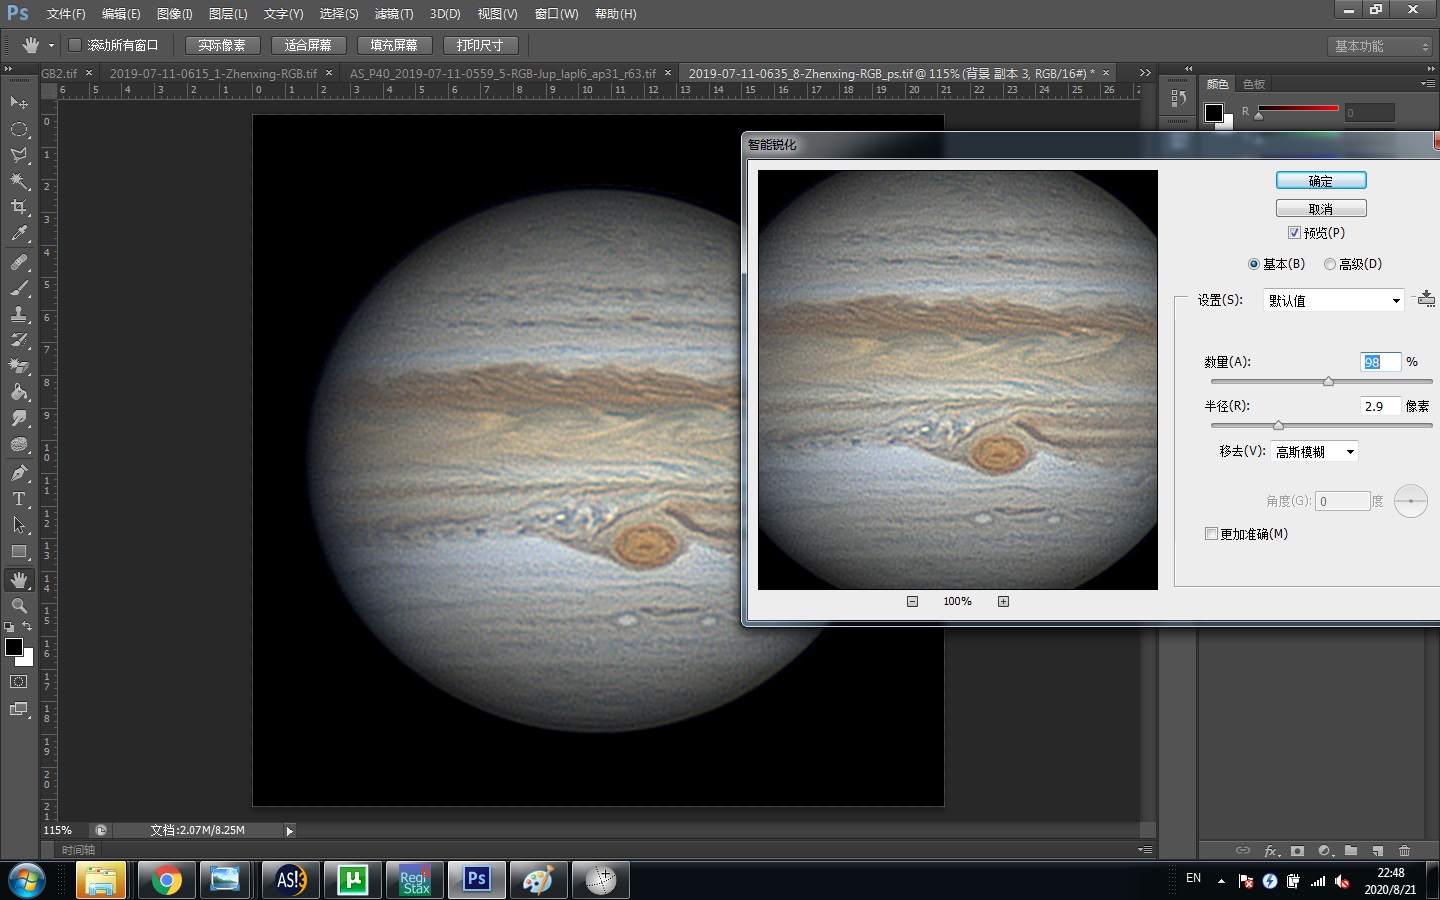
Task: Click the 确定 button
Action: [1321, 181]
